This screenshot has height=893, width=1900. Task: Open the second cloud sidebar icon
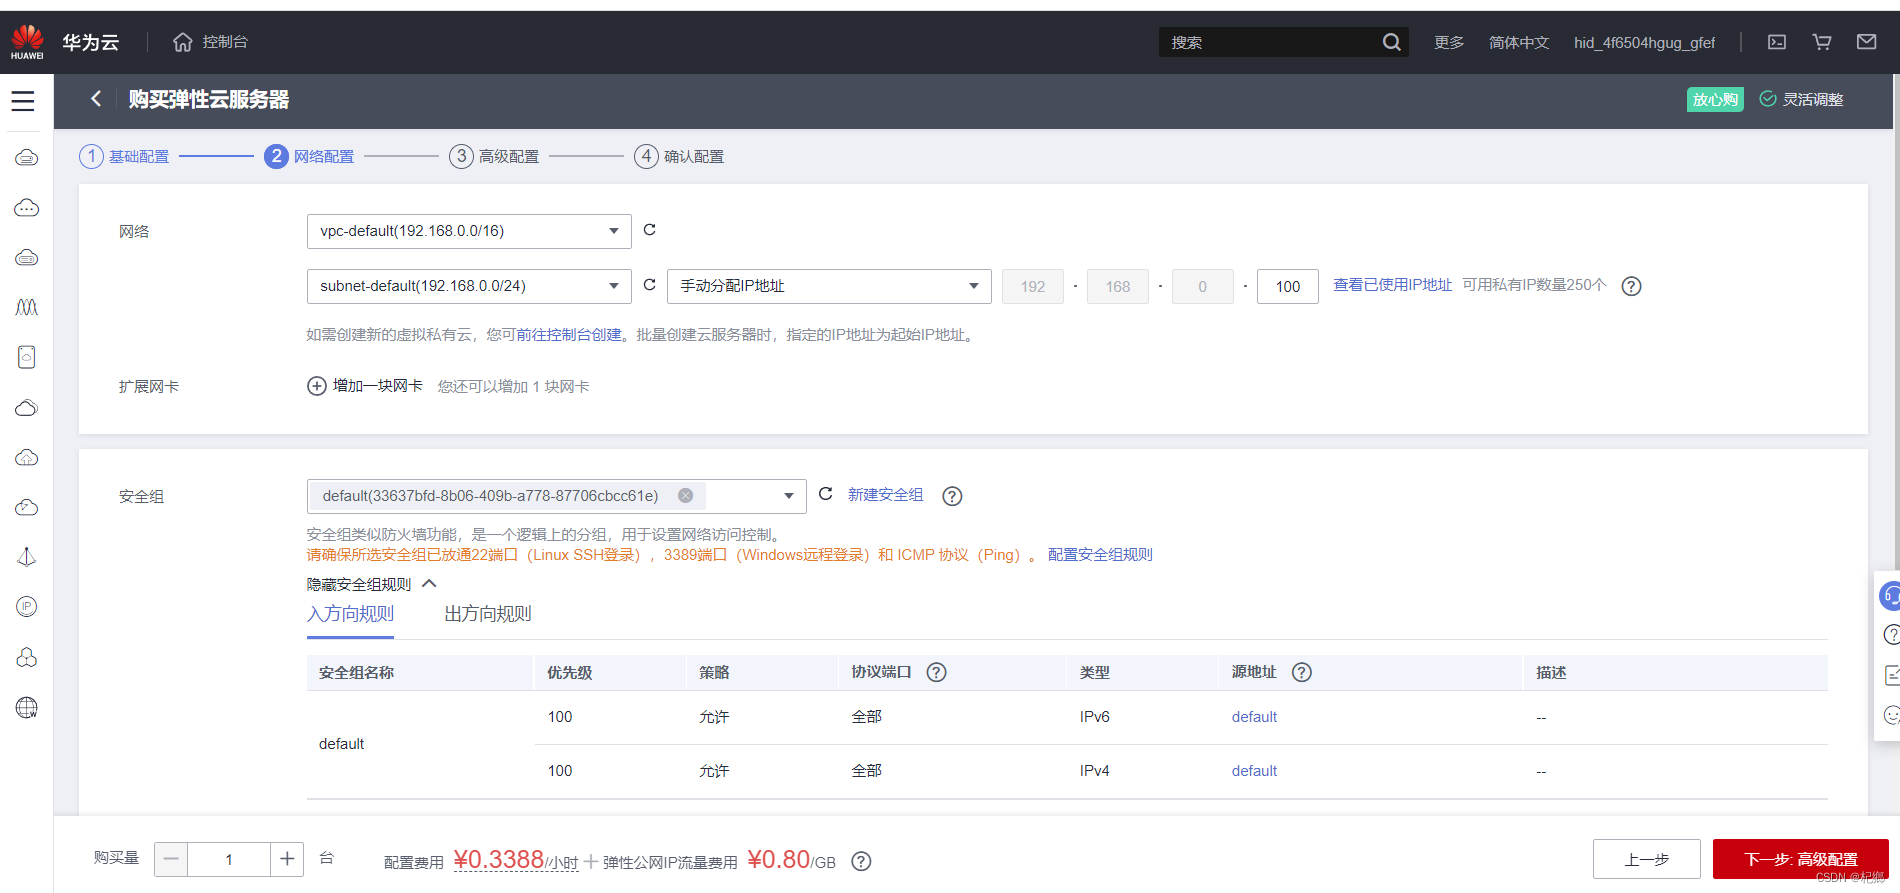coord(27,208)
